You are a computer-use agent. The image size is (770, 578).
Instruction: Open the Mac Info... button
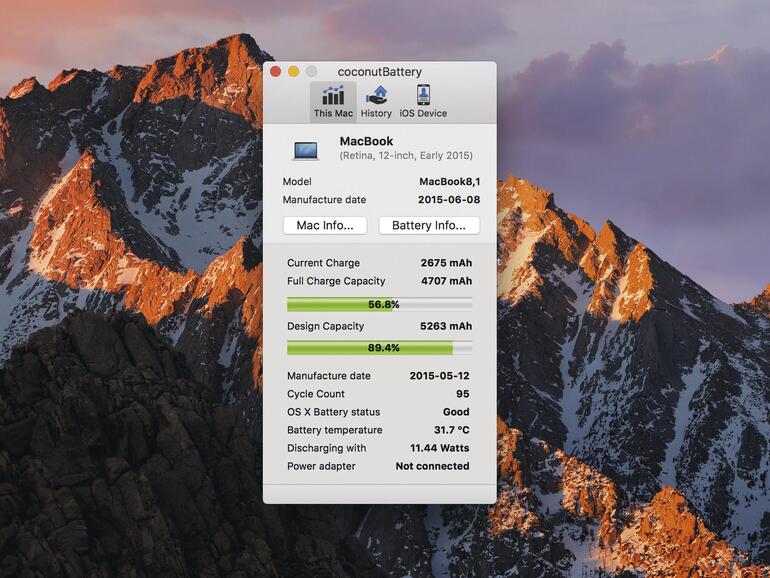(325, 225)
